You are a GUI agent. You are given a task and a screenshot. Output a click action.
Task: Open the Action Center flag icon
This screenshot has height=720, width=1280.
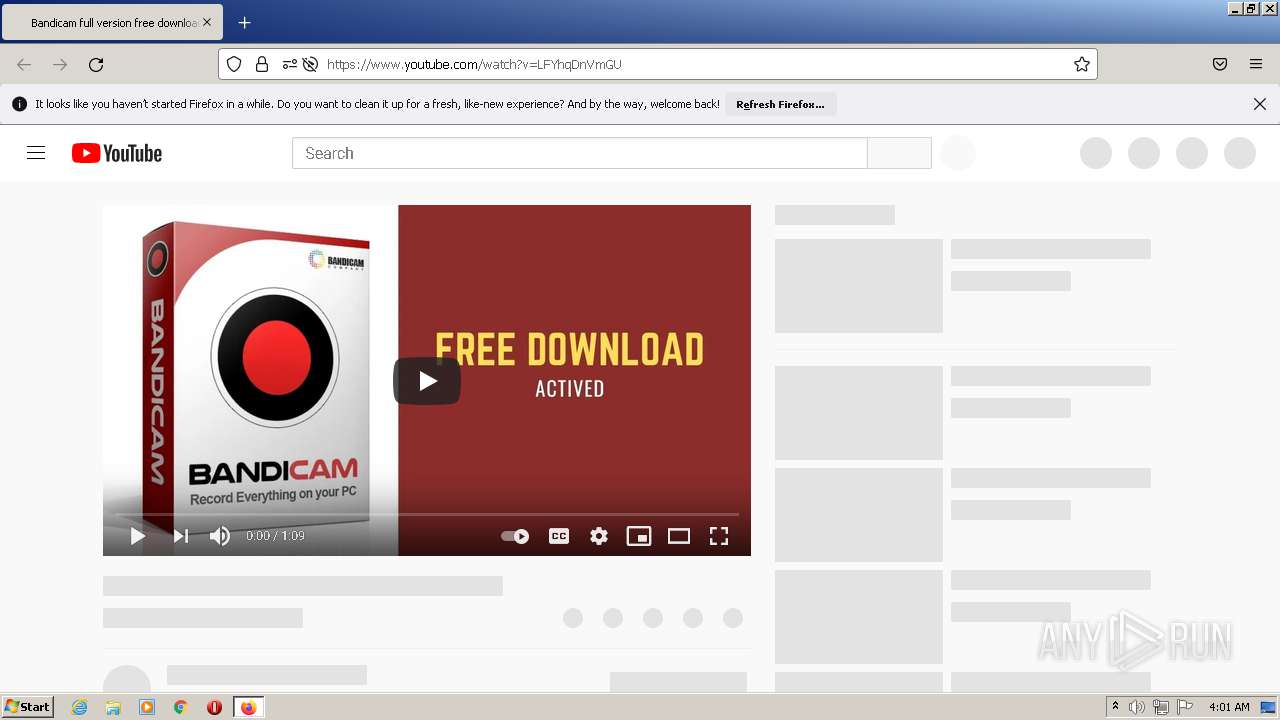(x=1184, y=707)
